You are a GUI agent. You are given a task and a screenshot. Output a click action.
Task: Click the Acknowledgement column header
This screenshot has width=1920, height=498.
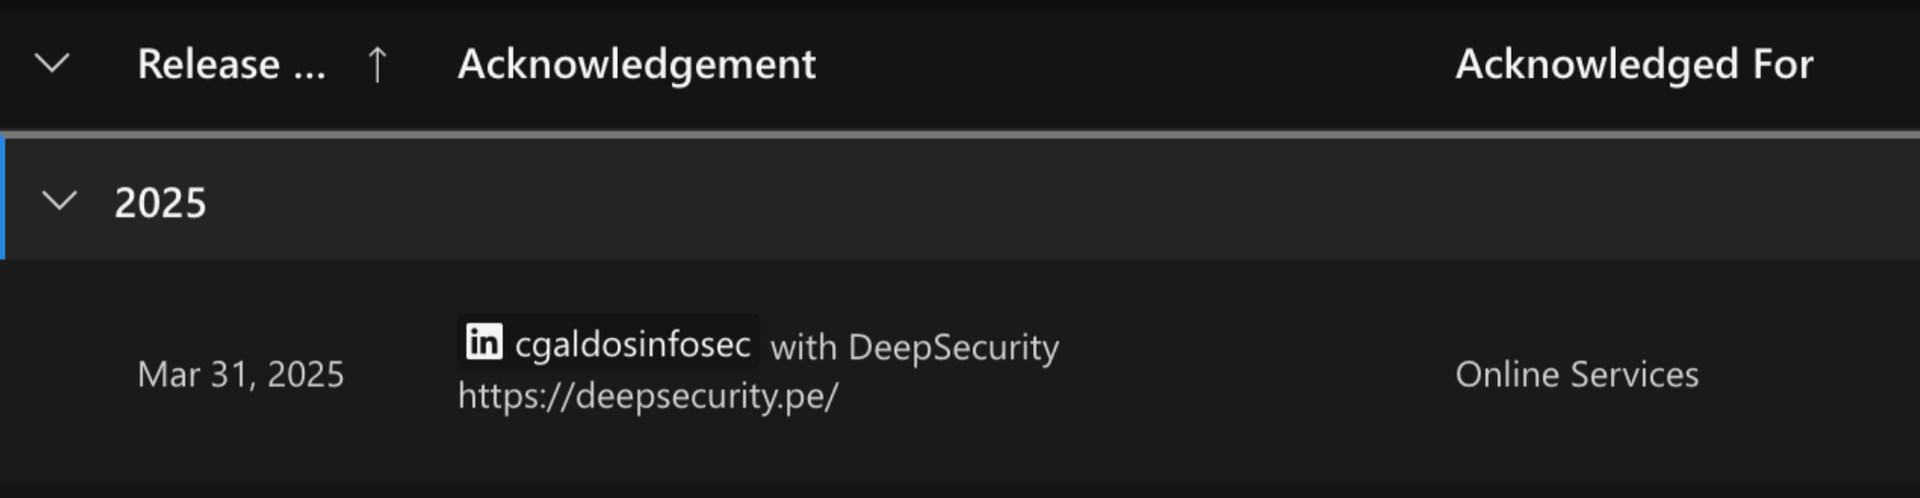(x=637, y=64)
